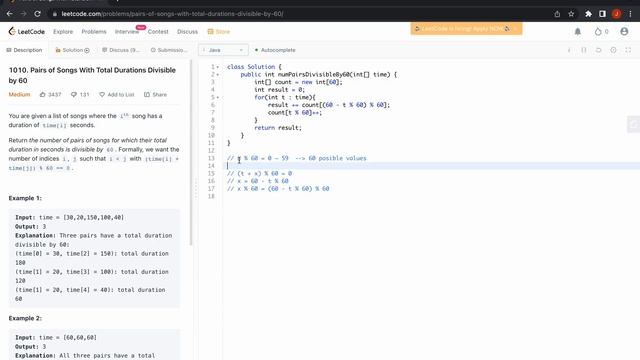Go back with the browser back arrow
Image resolution: width=640 pixels, height=360 pixels.
(x=9, y=14)
